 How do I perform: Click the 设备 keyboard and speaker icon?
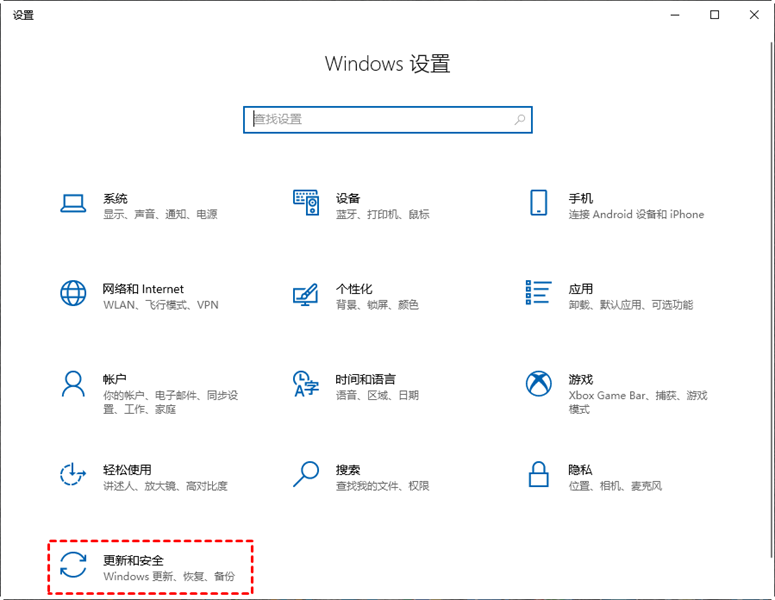[x=305, y=204]
